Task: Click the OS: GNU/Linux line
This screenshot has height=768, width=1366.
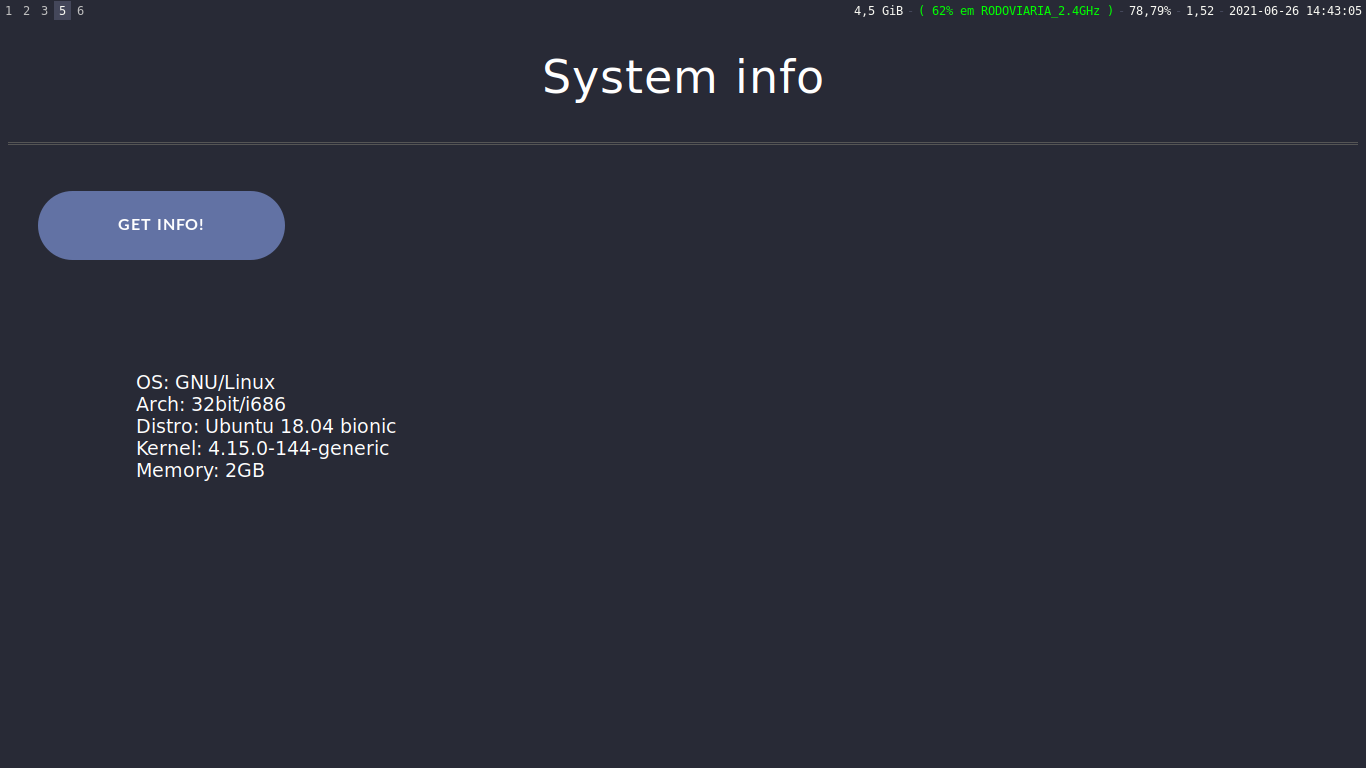Action: pos(205,382)
